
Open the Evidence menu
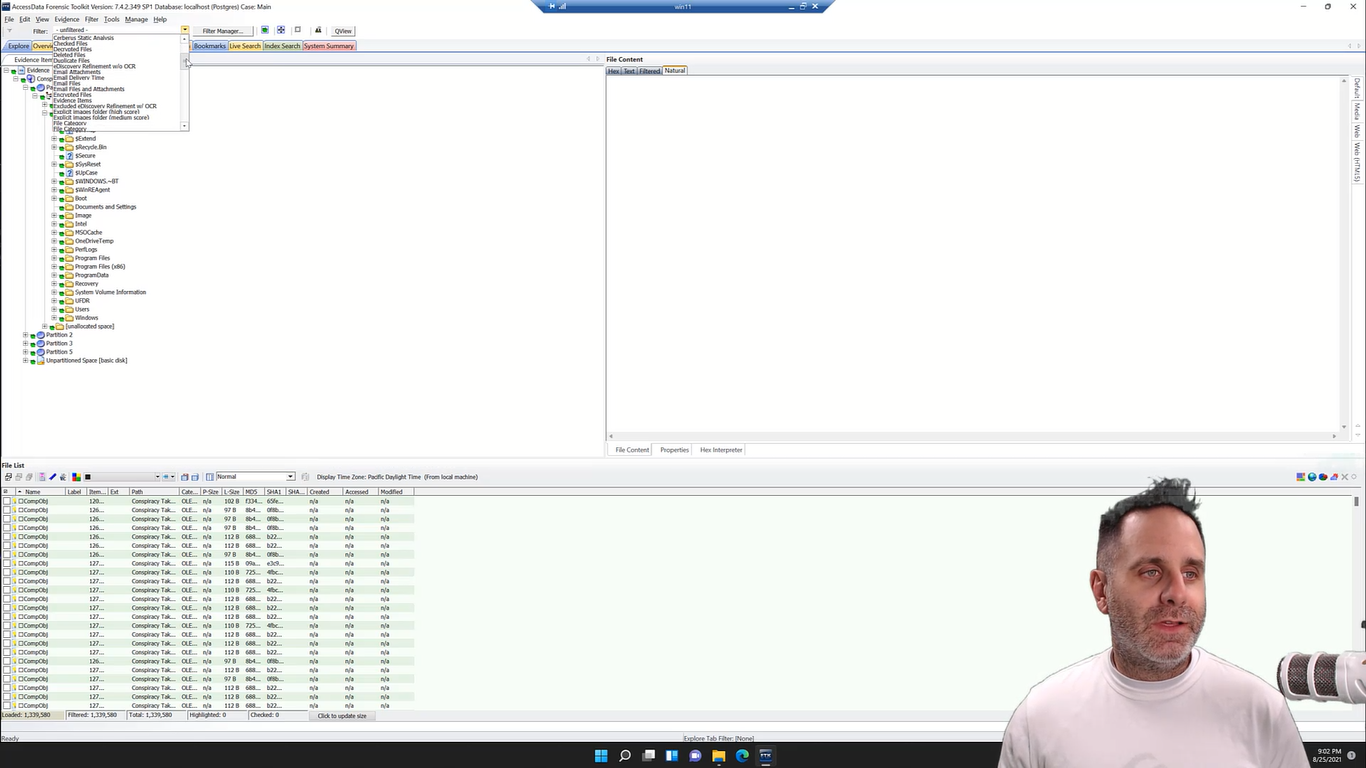point(66,19)
